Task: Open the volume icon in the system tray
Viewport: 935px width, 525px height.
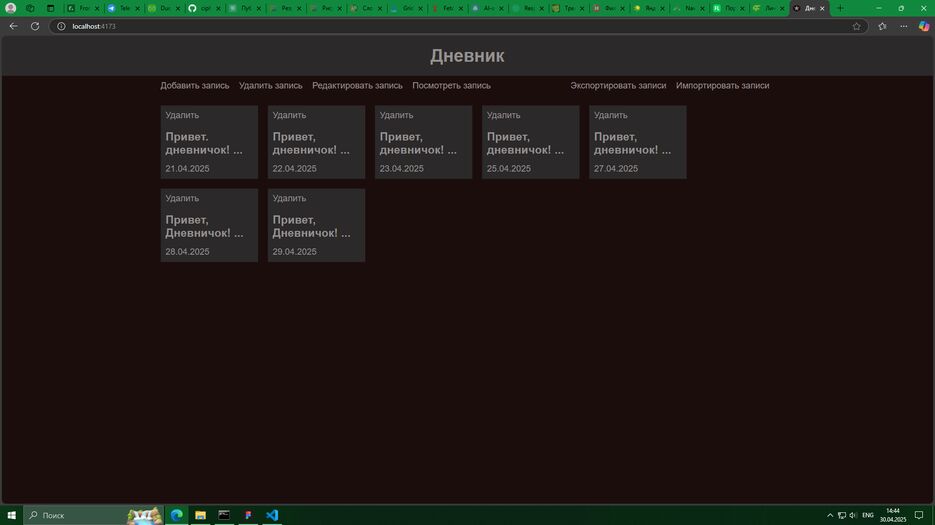Action: click(x=853, y=515)
